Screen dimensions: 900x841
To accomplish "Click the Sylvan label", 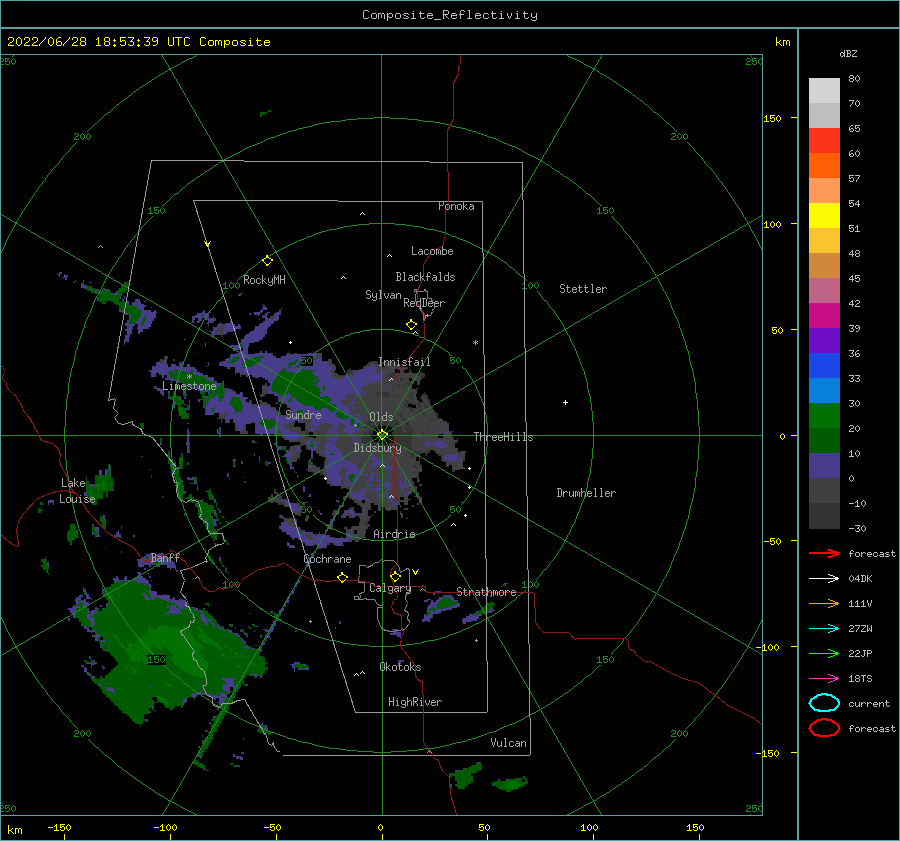I will 383,295.
